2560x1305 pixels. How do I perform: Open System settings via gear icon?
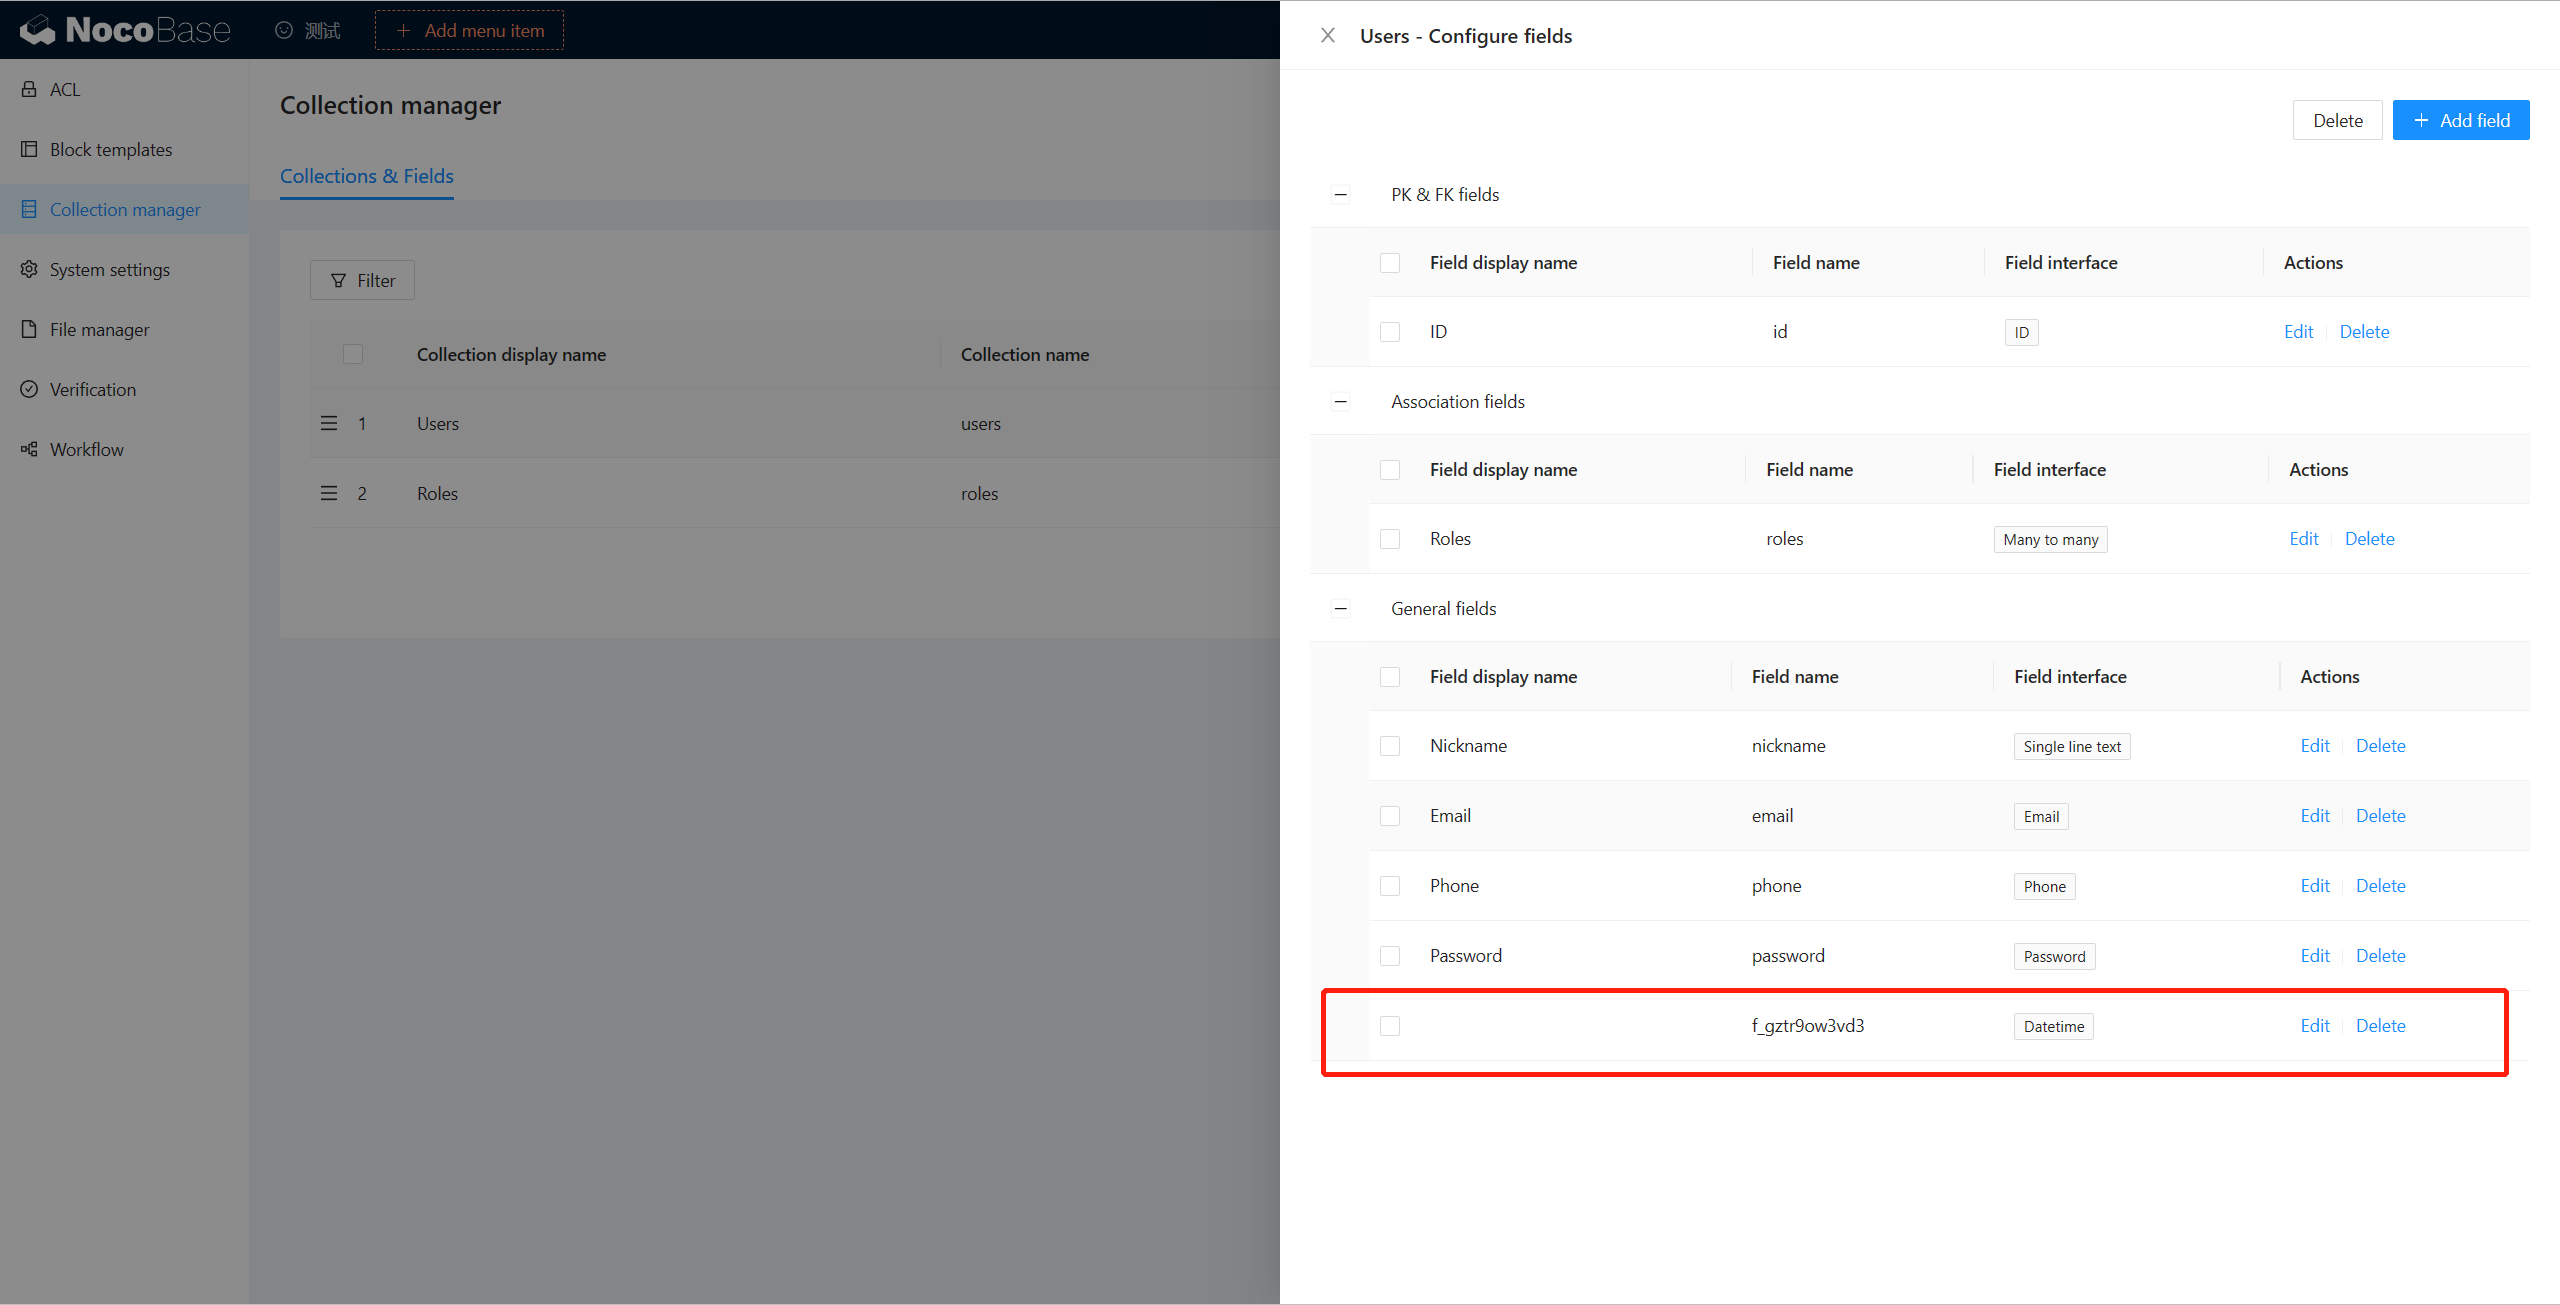pos(29,269)
